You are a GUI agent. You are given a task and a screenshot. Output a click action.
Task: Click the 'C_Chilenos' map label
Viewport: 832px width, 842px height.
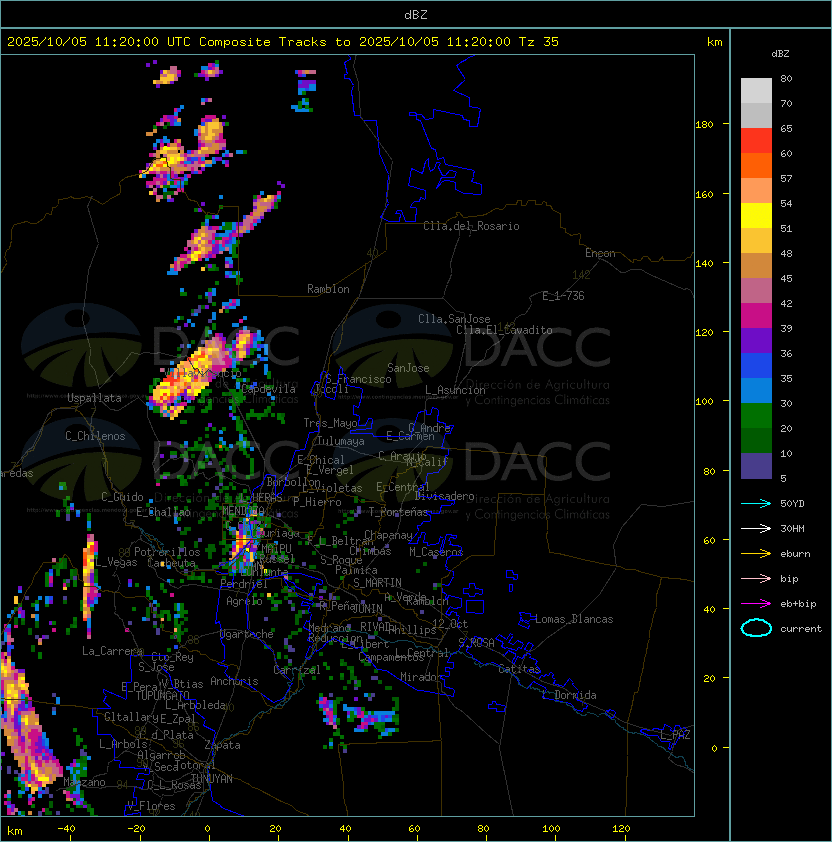point(95,436)
